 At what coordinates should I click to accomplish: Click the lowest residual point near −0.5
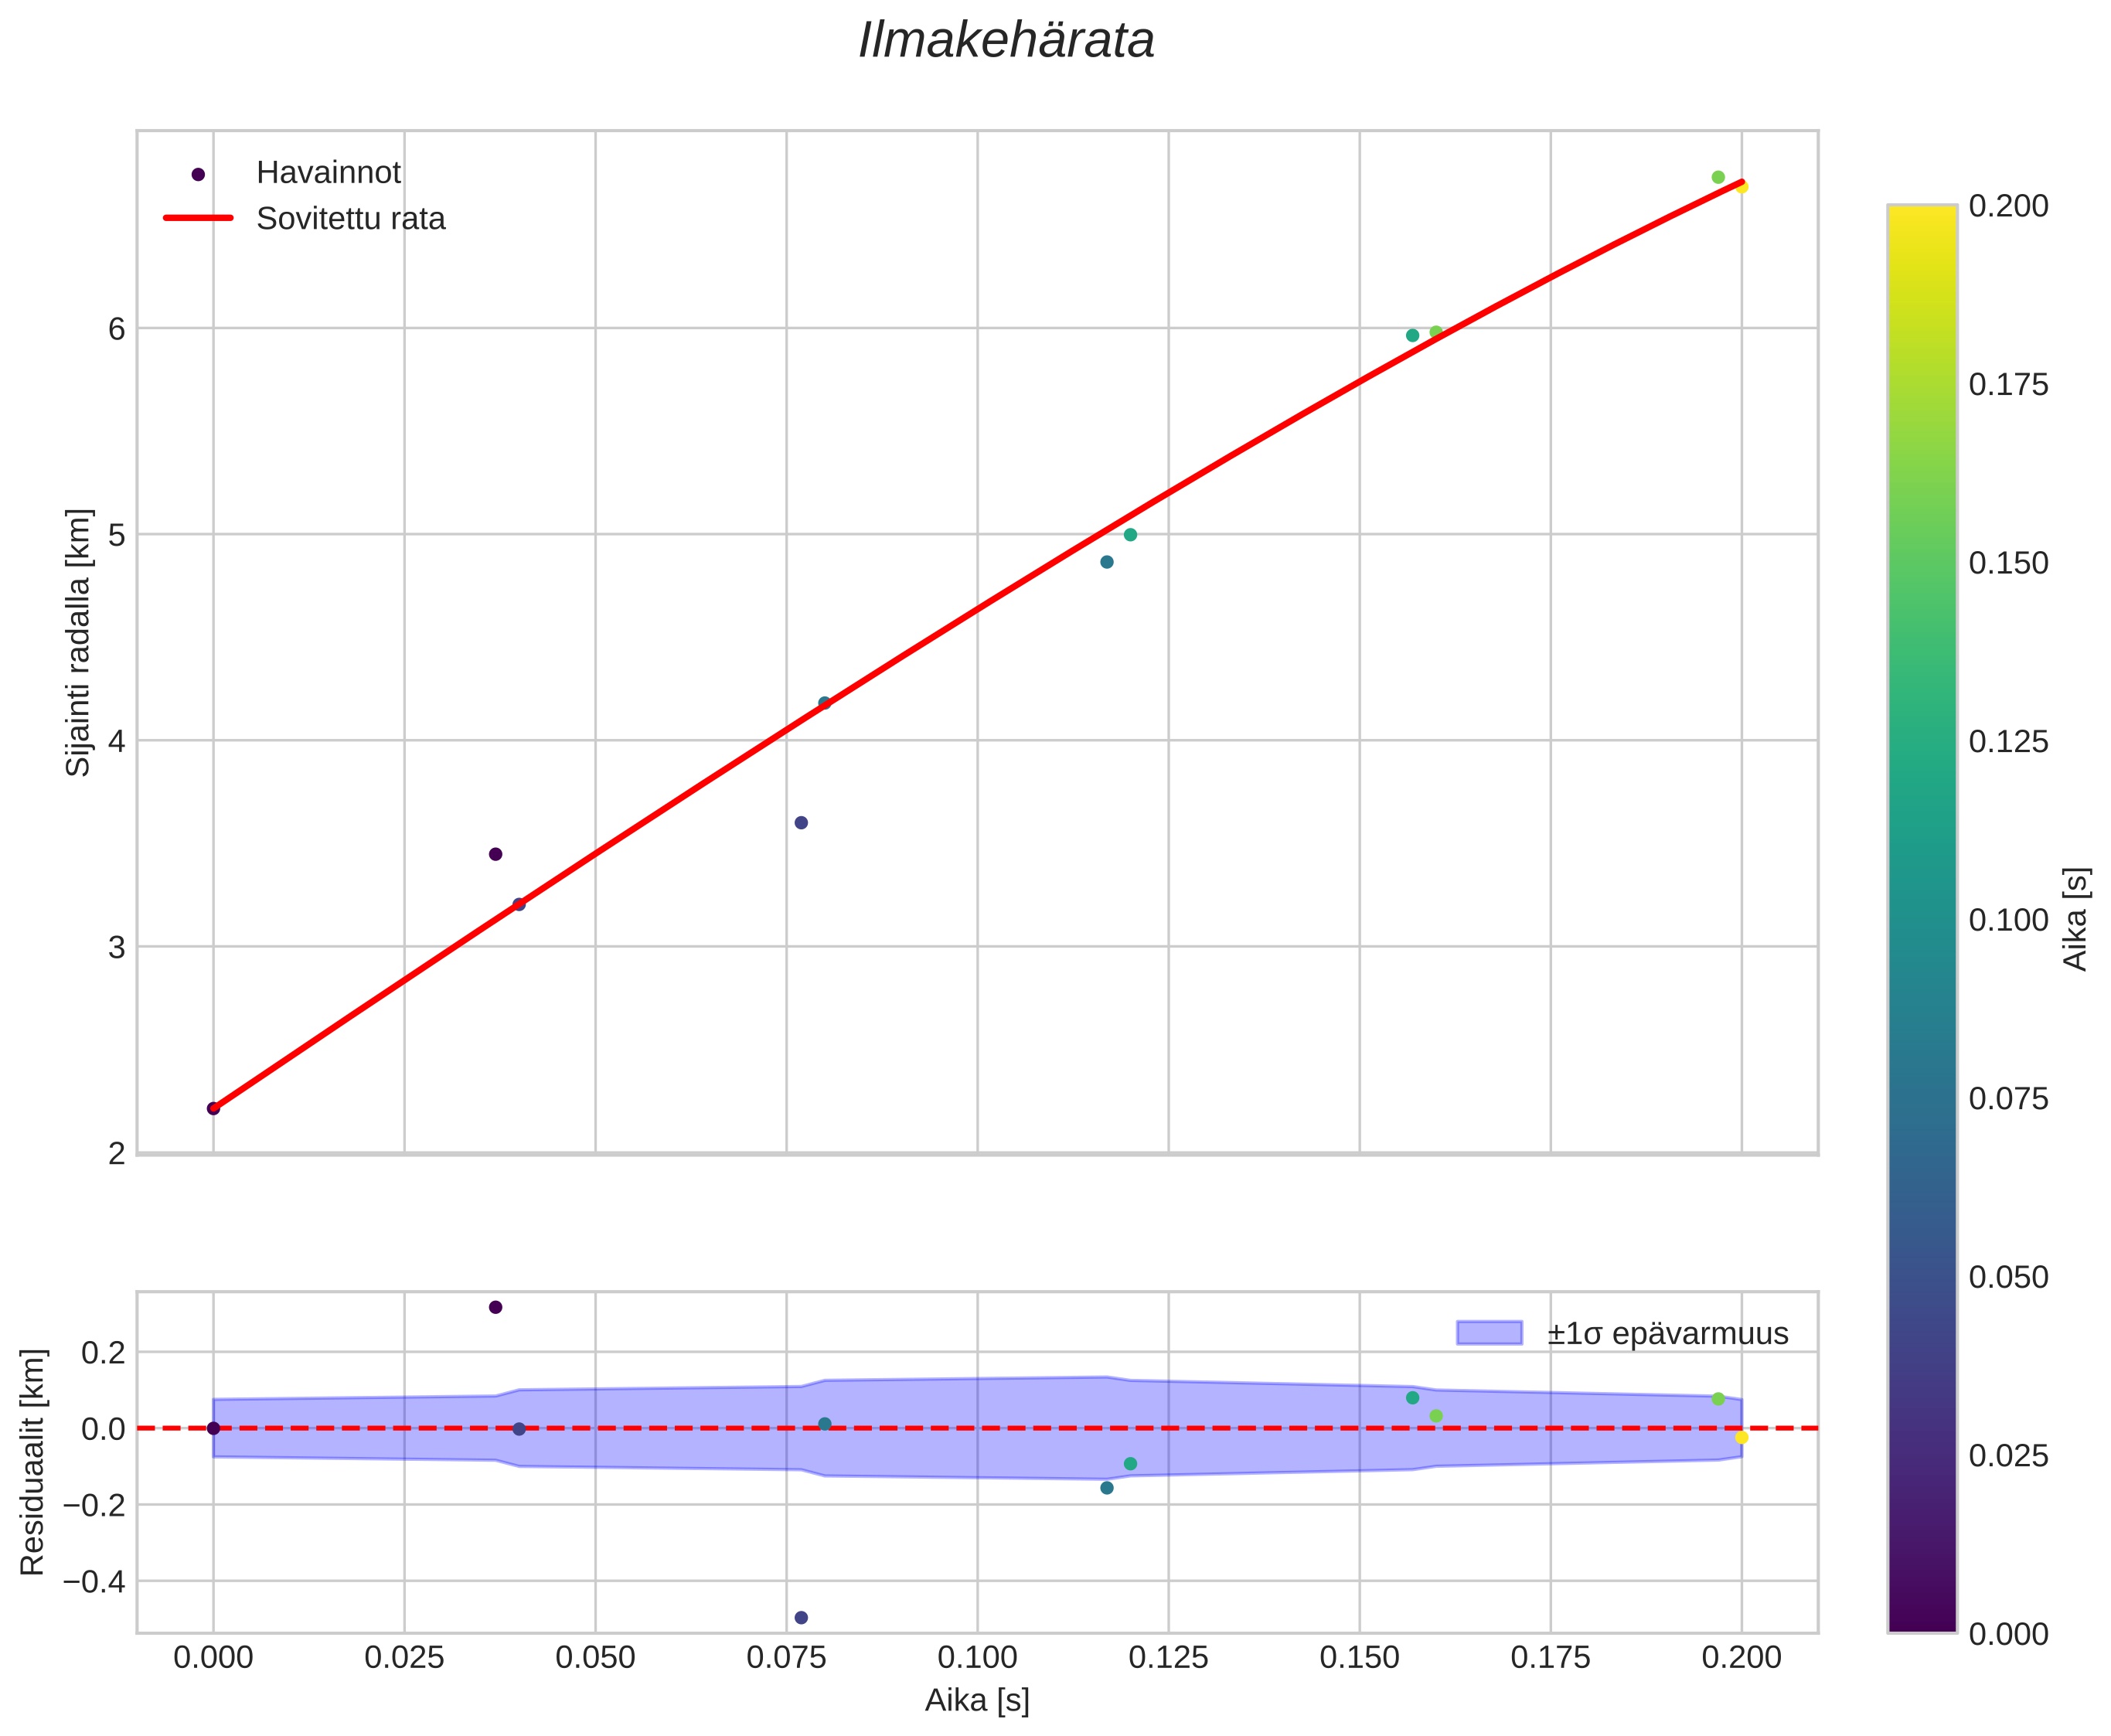point(801,1617)
